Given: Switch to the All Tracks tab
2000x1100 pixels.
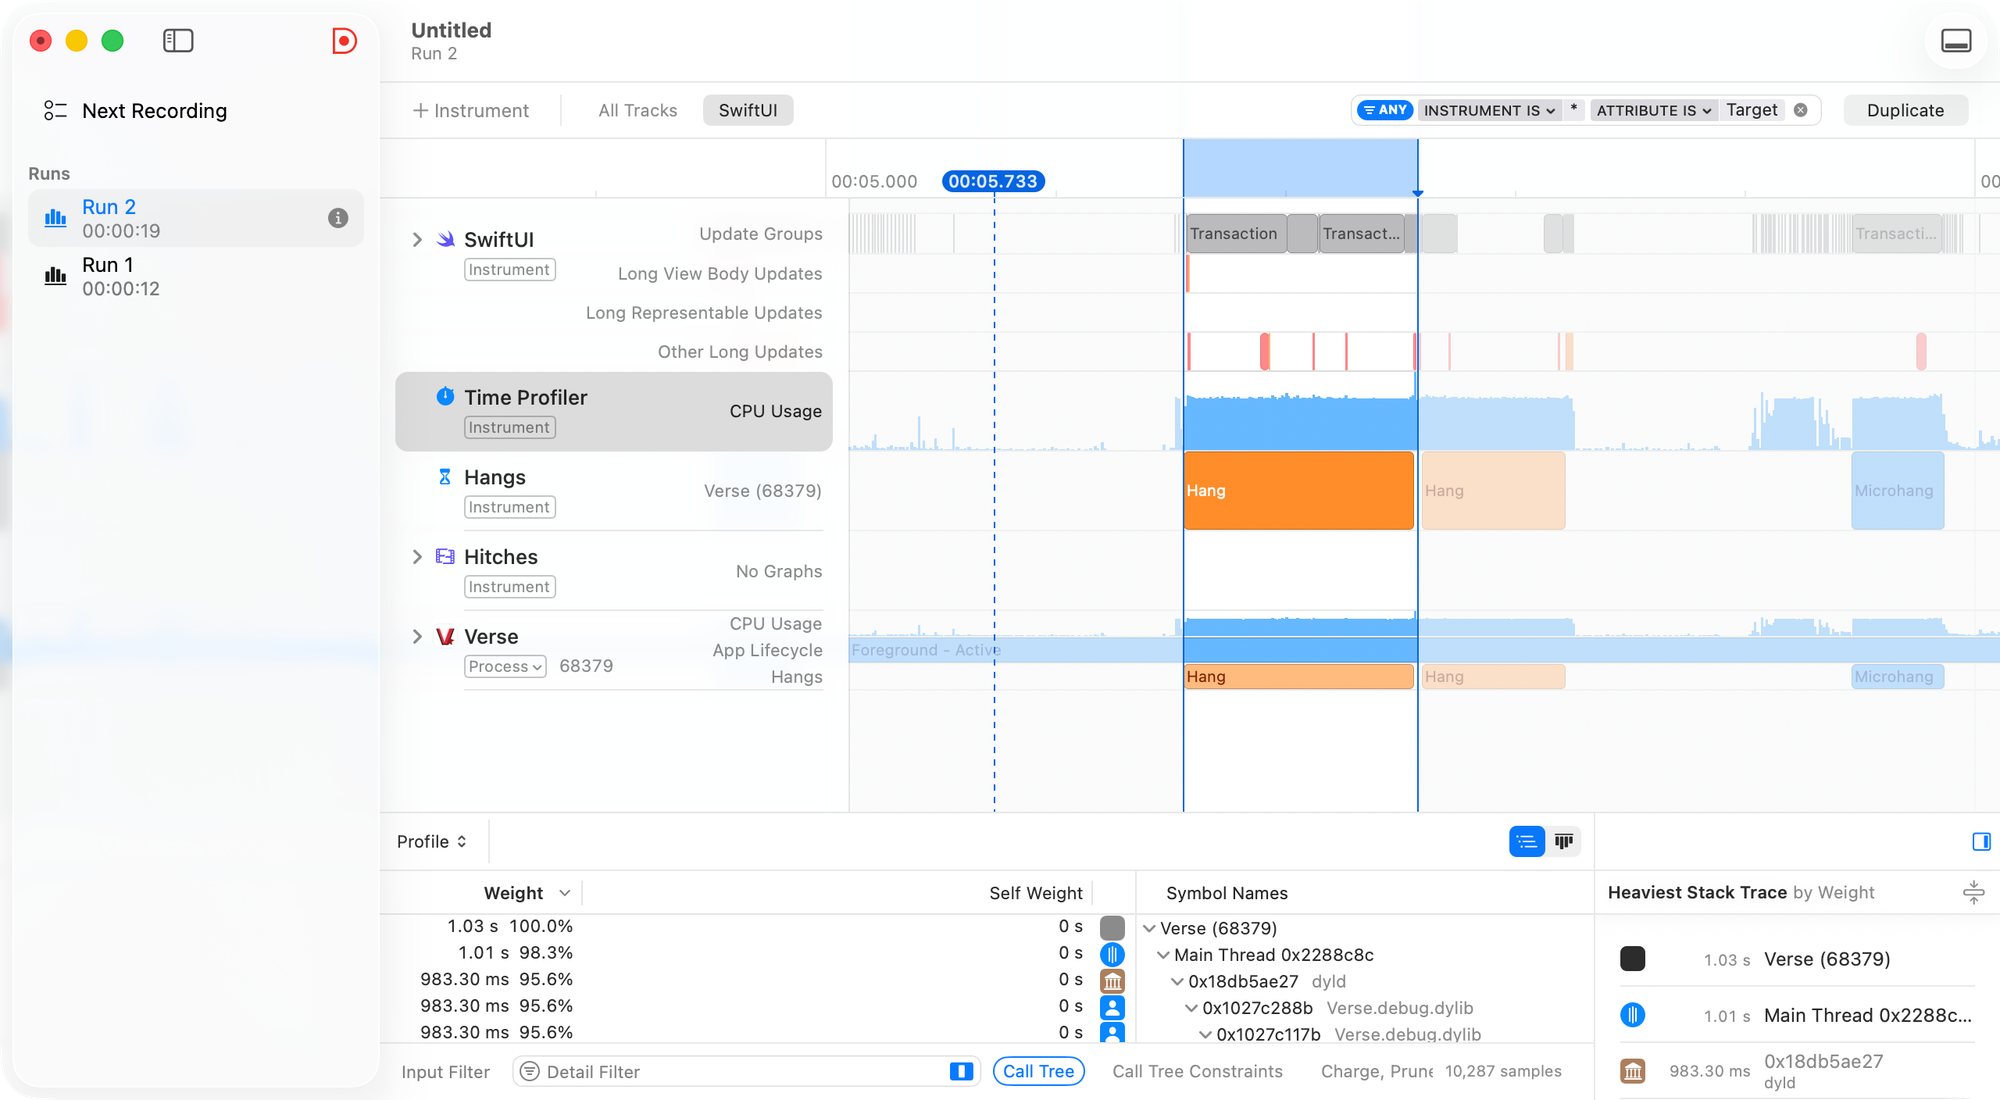Looking at the screenshot, I should [x=637, y=110].
